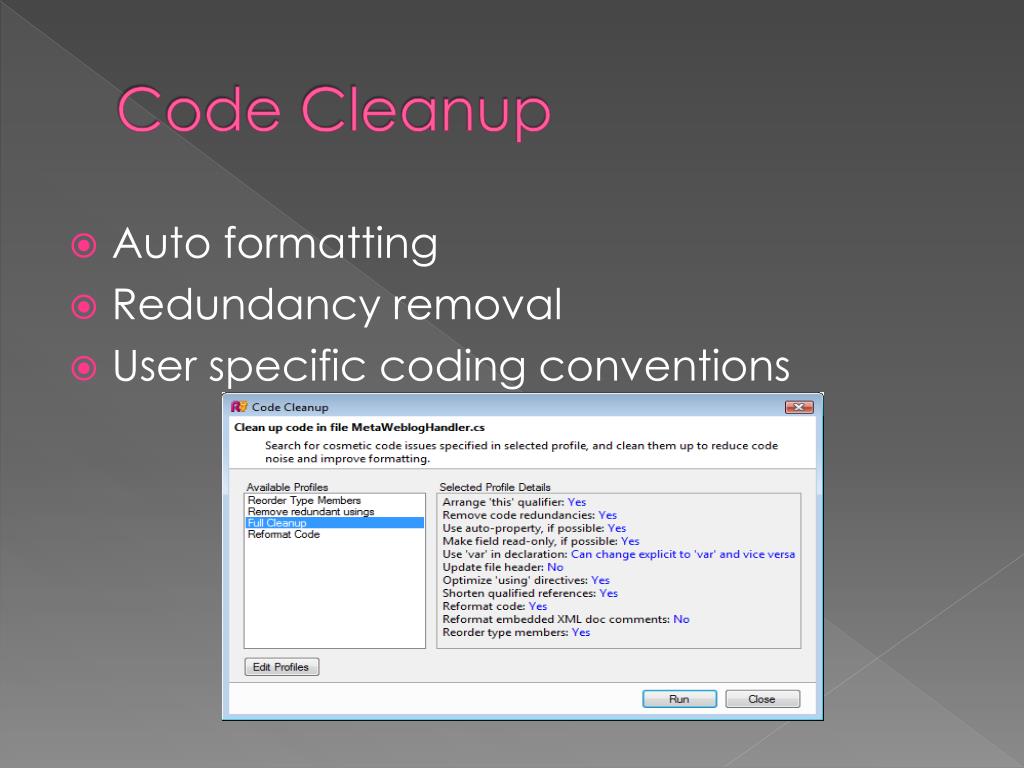This screenshot has width=1024, height=768.
Task: Click the Optimize 'using' directives line
Action: click(526, 581)
